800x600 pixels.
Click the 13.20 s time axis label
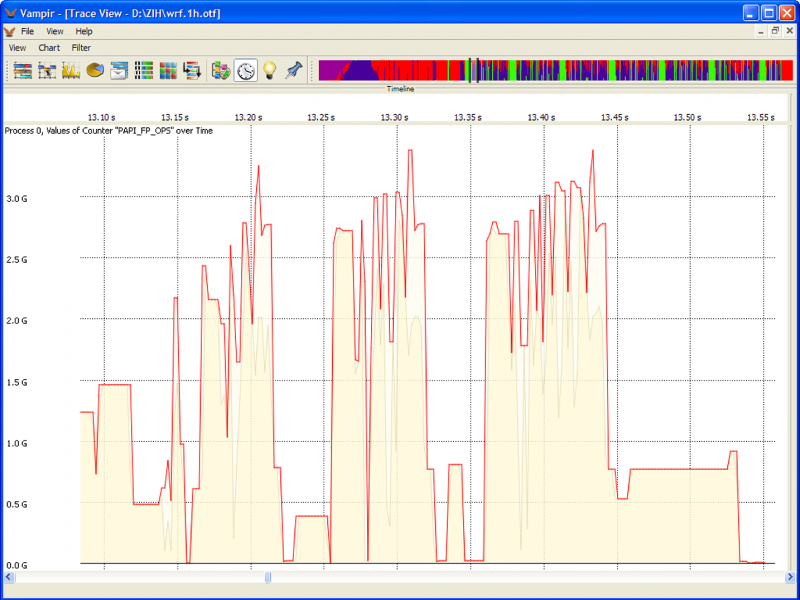(x=248, y=117)
